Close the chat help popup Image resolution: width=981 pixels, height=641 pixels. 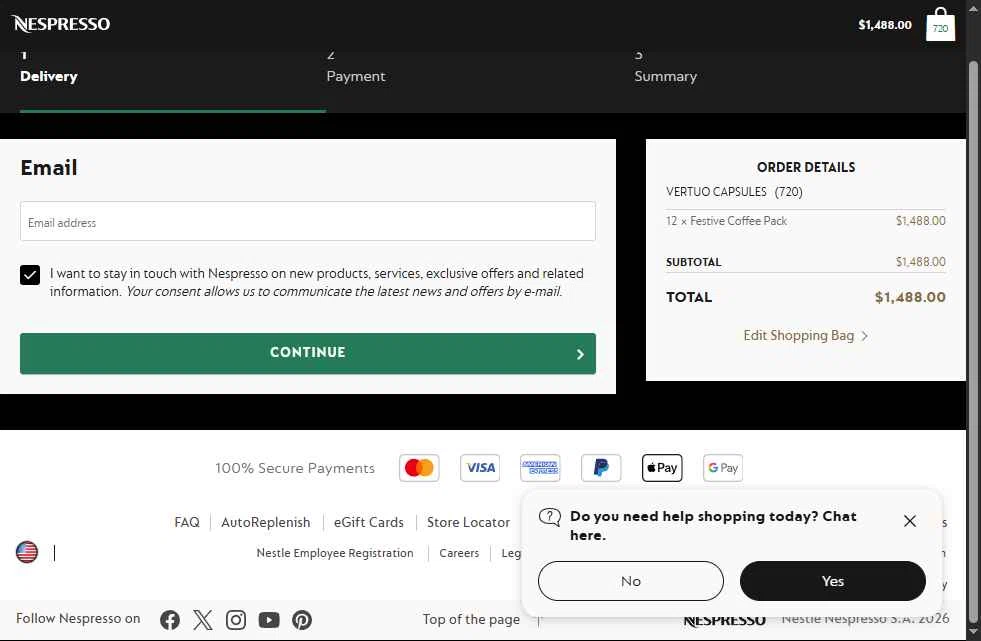click(x=910, y=521)
